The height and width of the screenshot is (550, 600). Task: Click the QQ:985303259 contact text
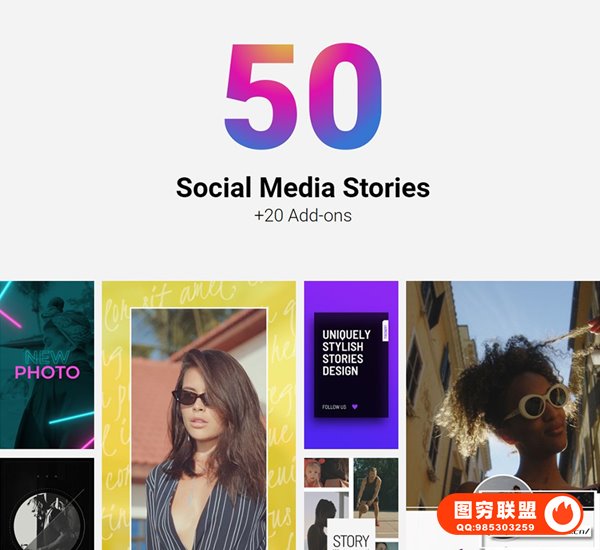(x=495, y=527)
